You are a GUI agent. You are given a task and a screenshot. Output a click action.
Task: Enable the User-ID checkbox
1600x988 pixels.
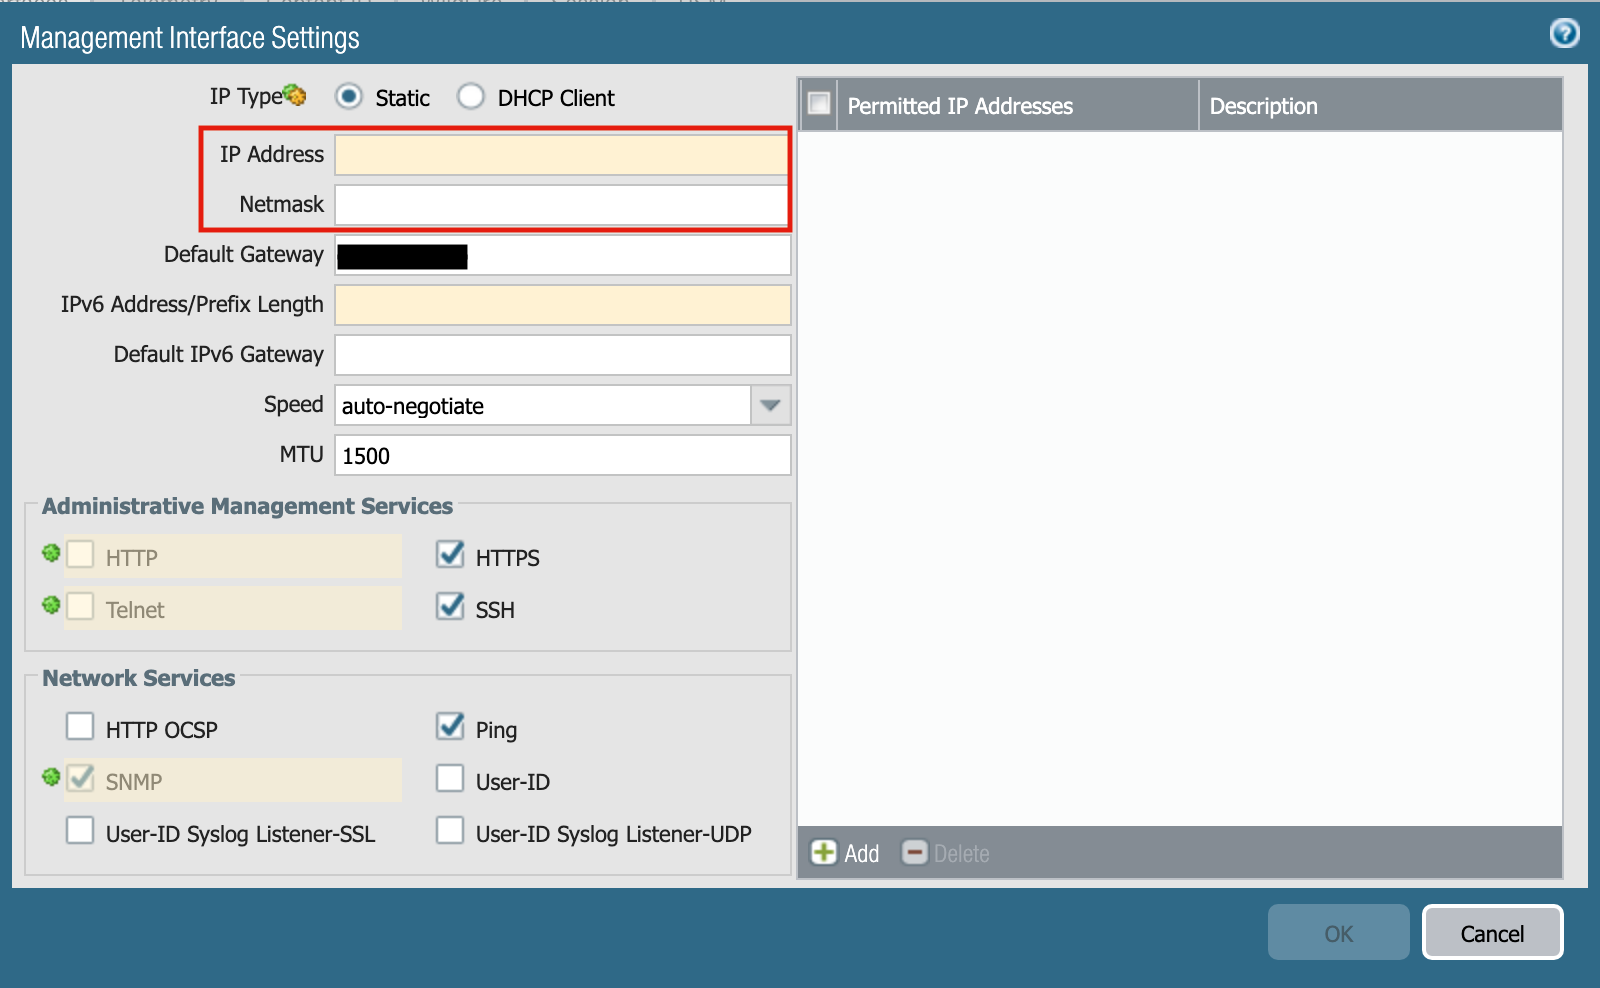(450, 778)
